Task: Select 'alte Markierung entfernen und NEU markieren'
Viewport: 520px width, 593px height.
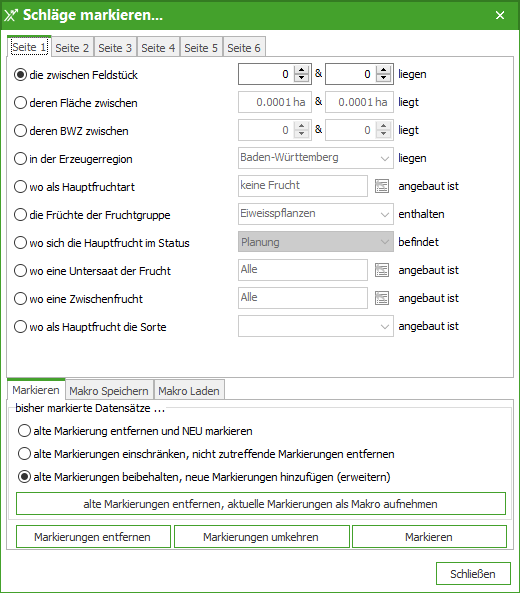Action: click(135, 431)
